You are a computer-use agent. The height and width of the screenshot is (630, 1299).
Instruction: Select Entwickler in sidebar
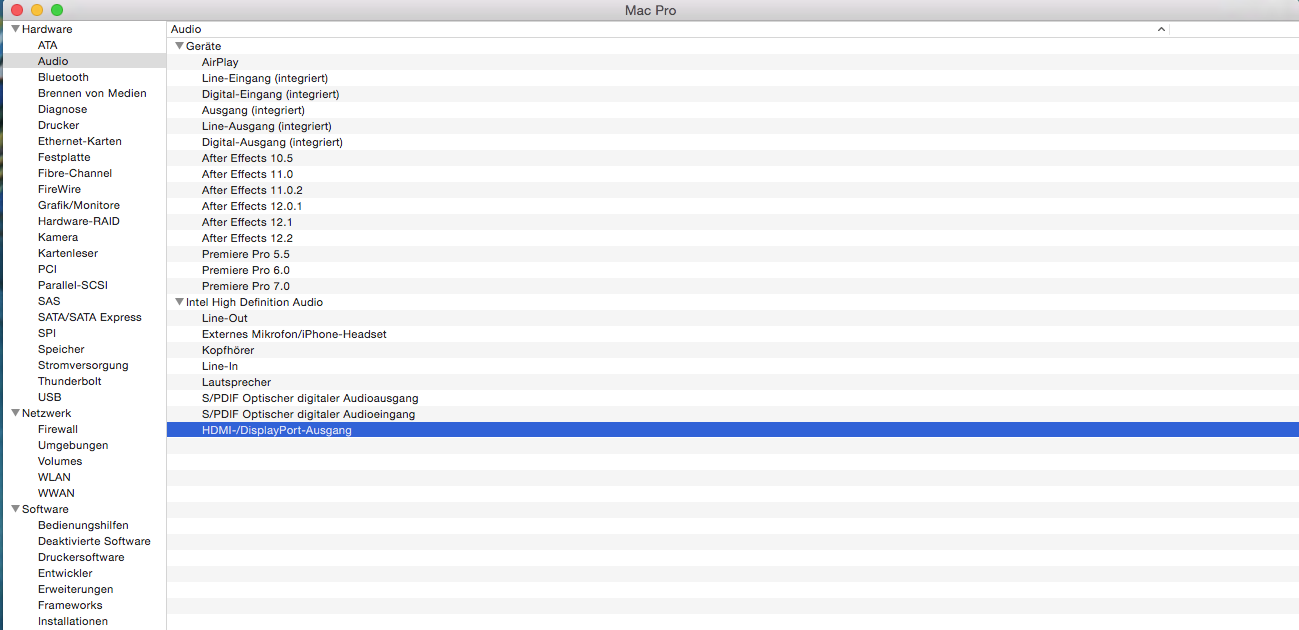pos(65,573)
